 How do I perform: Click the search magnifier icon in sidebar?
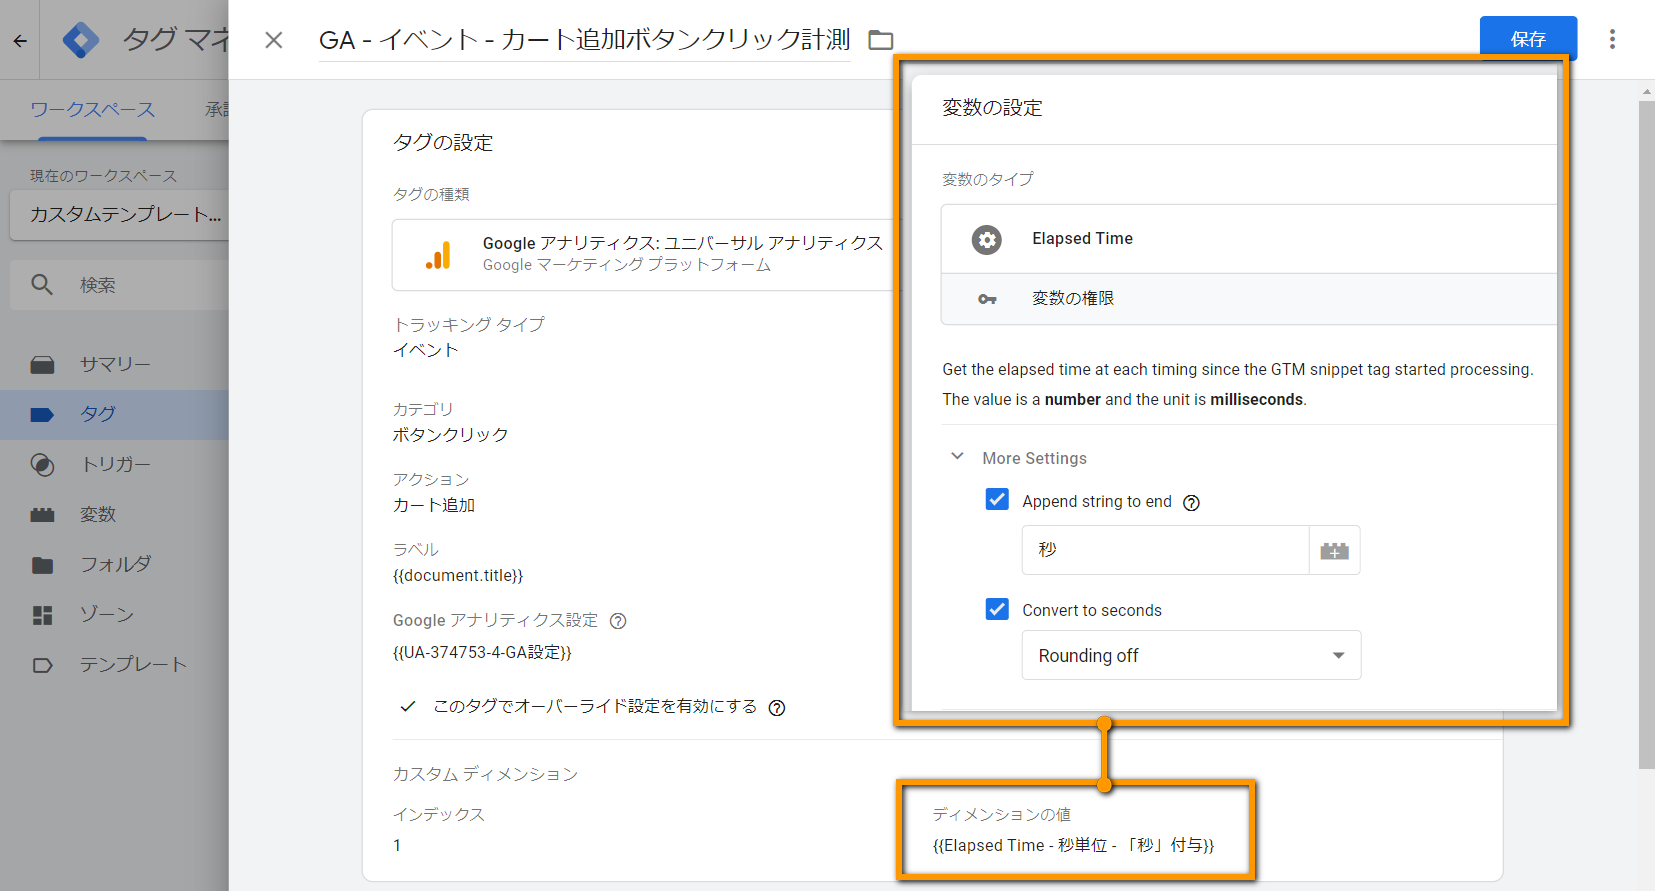click(x=42, y=285)
